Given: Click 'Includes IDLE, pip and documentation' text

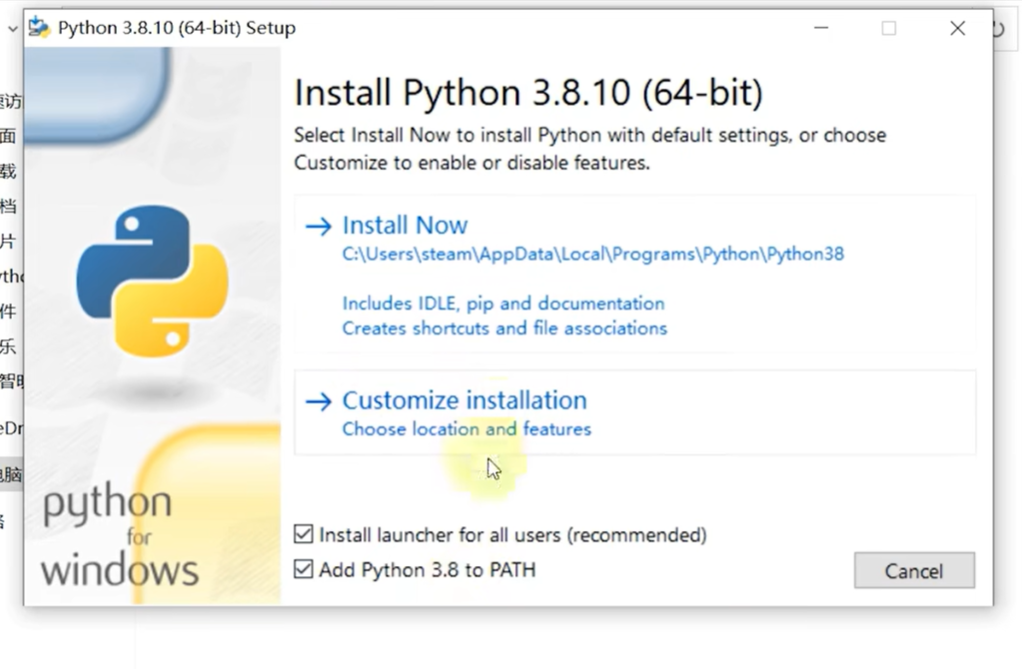Looking at the screenshot, I should [x=503, y=303].
